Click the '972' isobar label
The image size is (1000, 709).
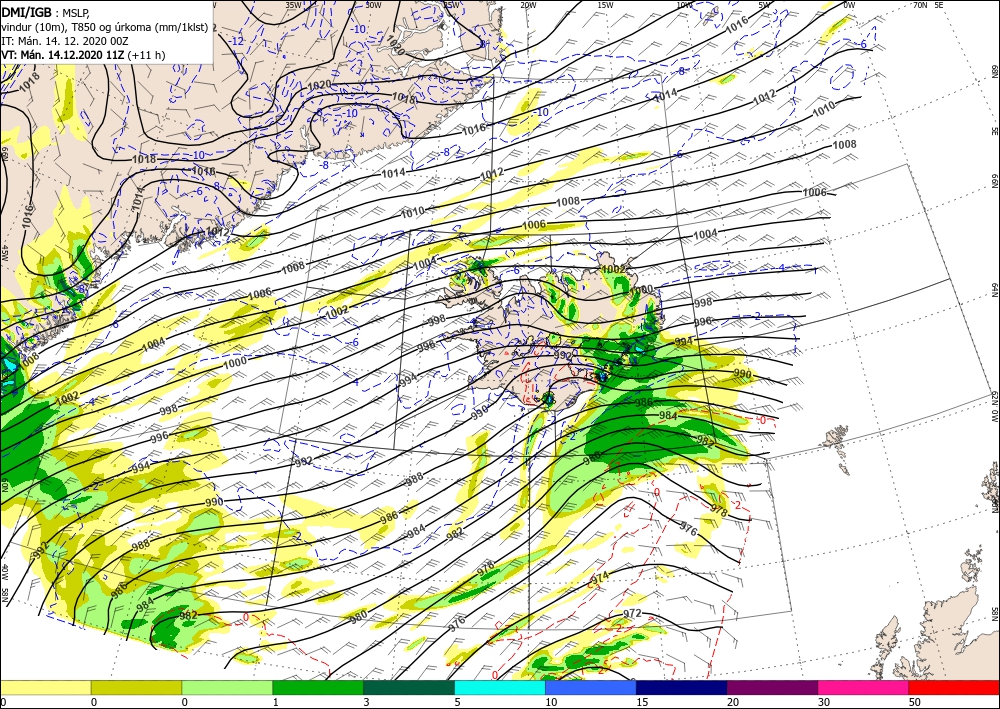632,613
